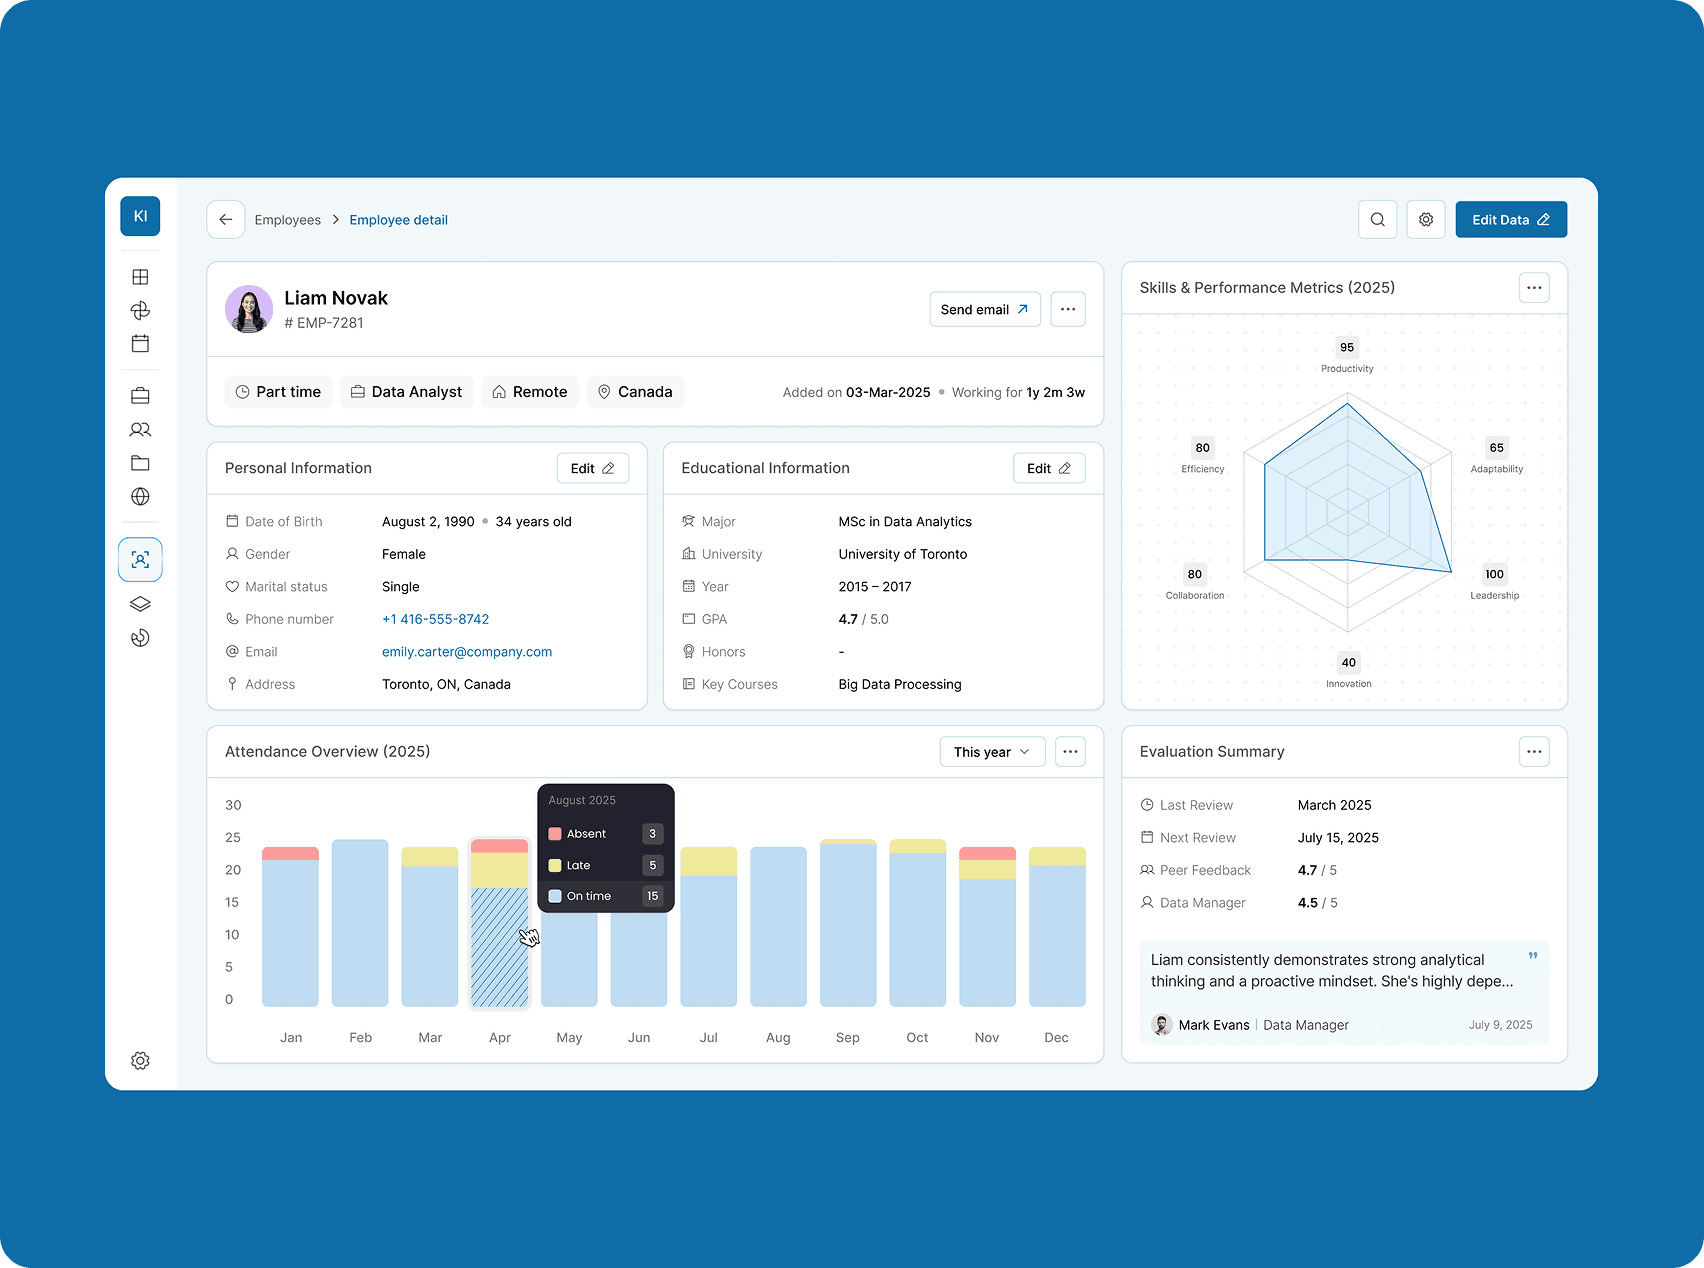Click the employee ID # EMP-7281

[324, 323]
